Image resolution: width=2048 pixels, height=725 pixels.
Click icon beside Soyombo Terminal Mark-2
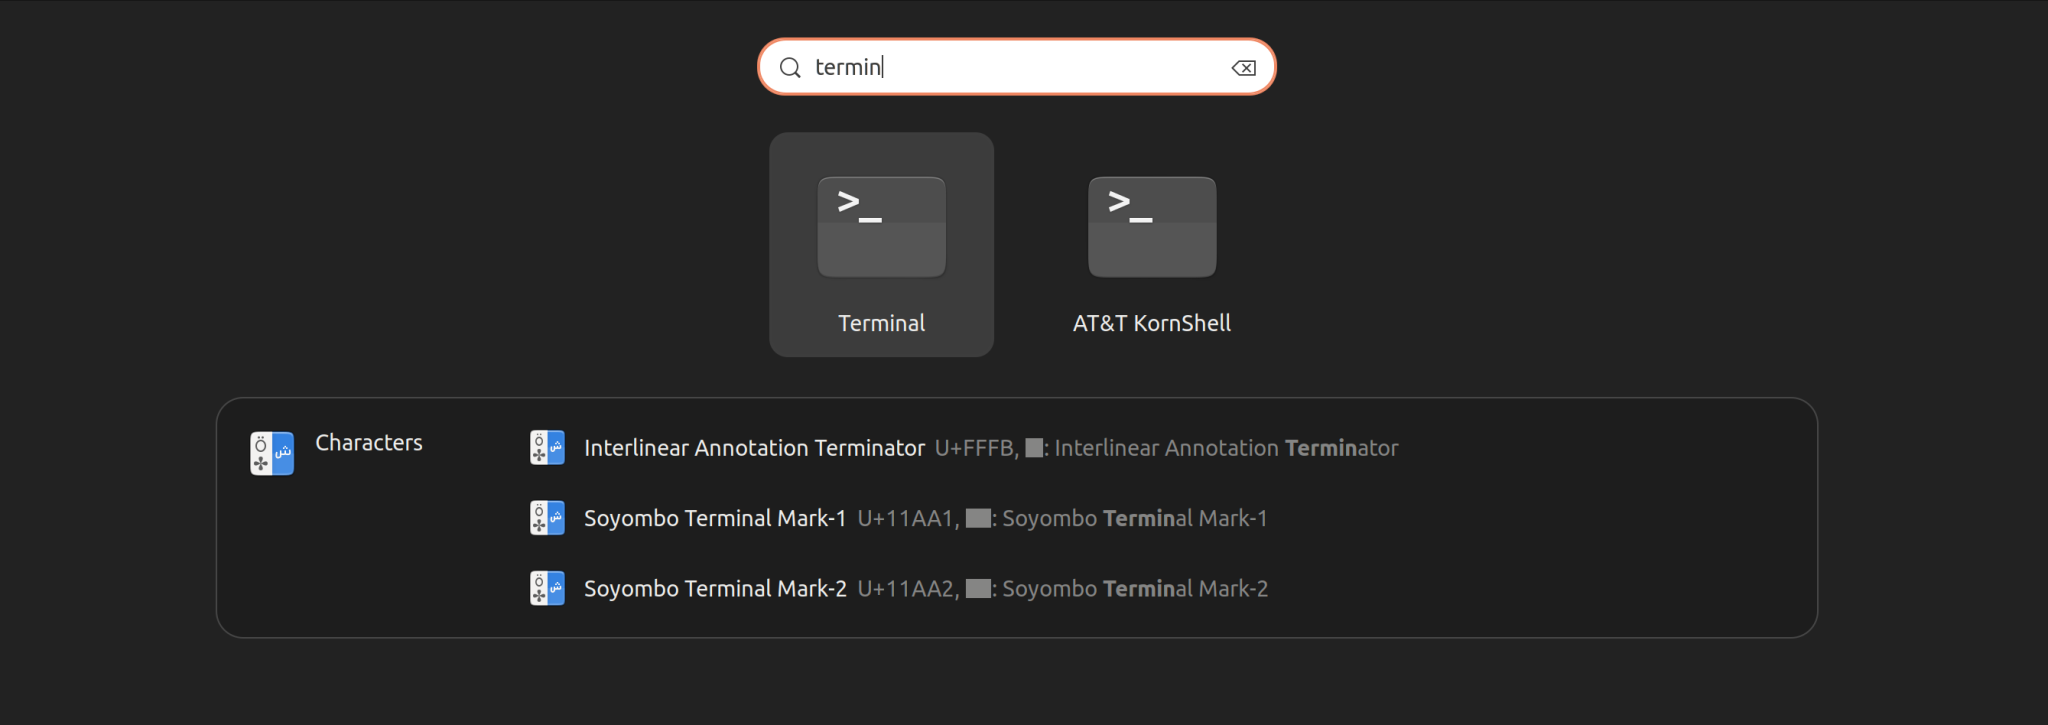547,588
